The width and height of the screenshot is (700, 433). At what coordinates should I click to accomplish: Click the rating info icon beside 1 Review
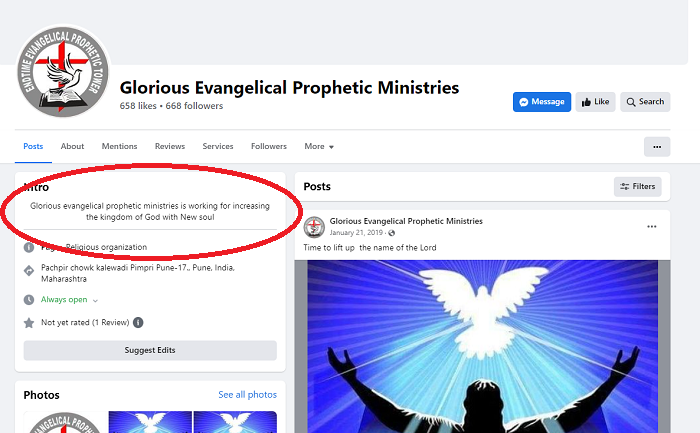138,322
